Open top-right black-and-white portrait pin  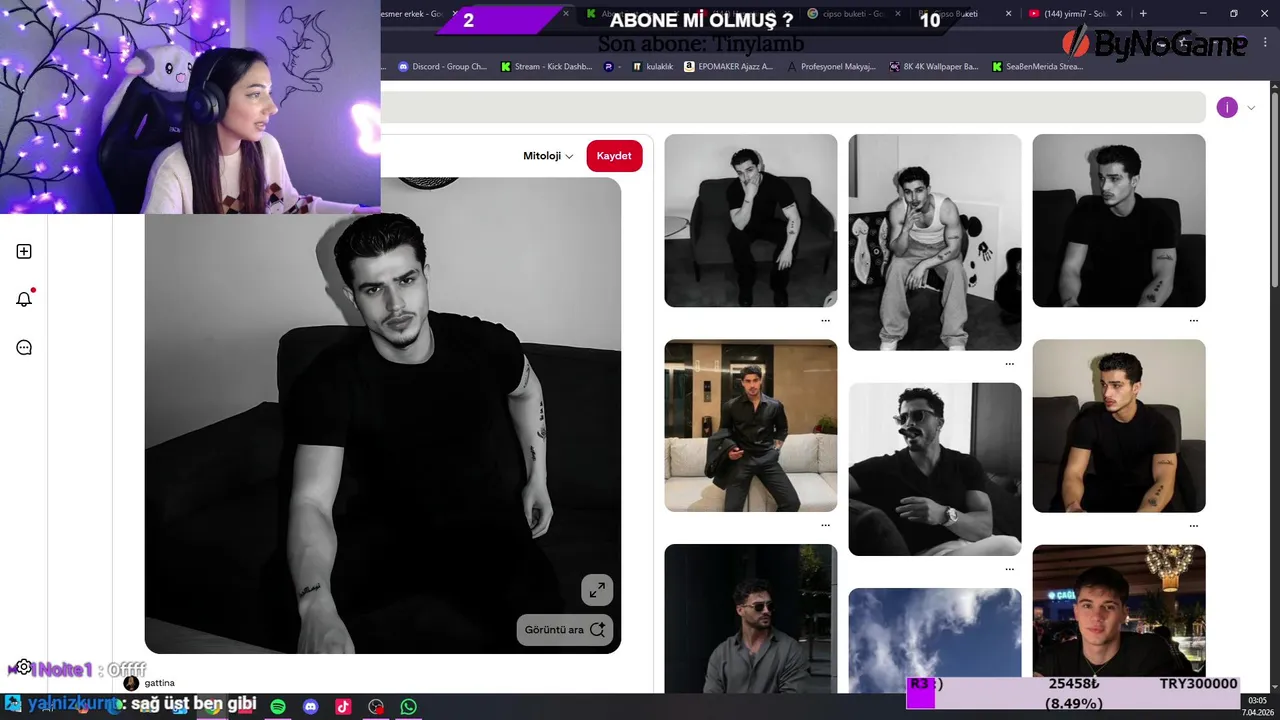[x=1119, y=220]
